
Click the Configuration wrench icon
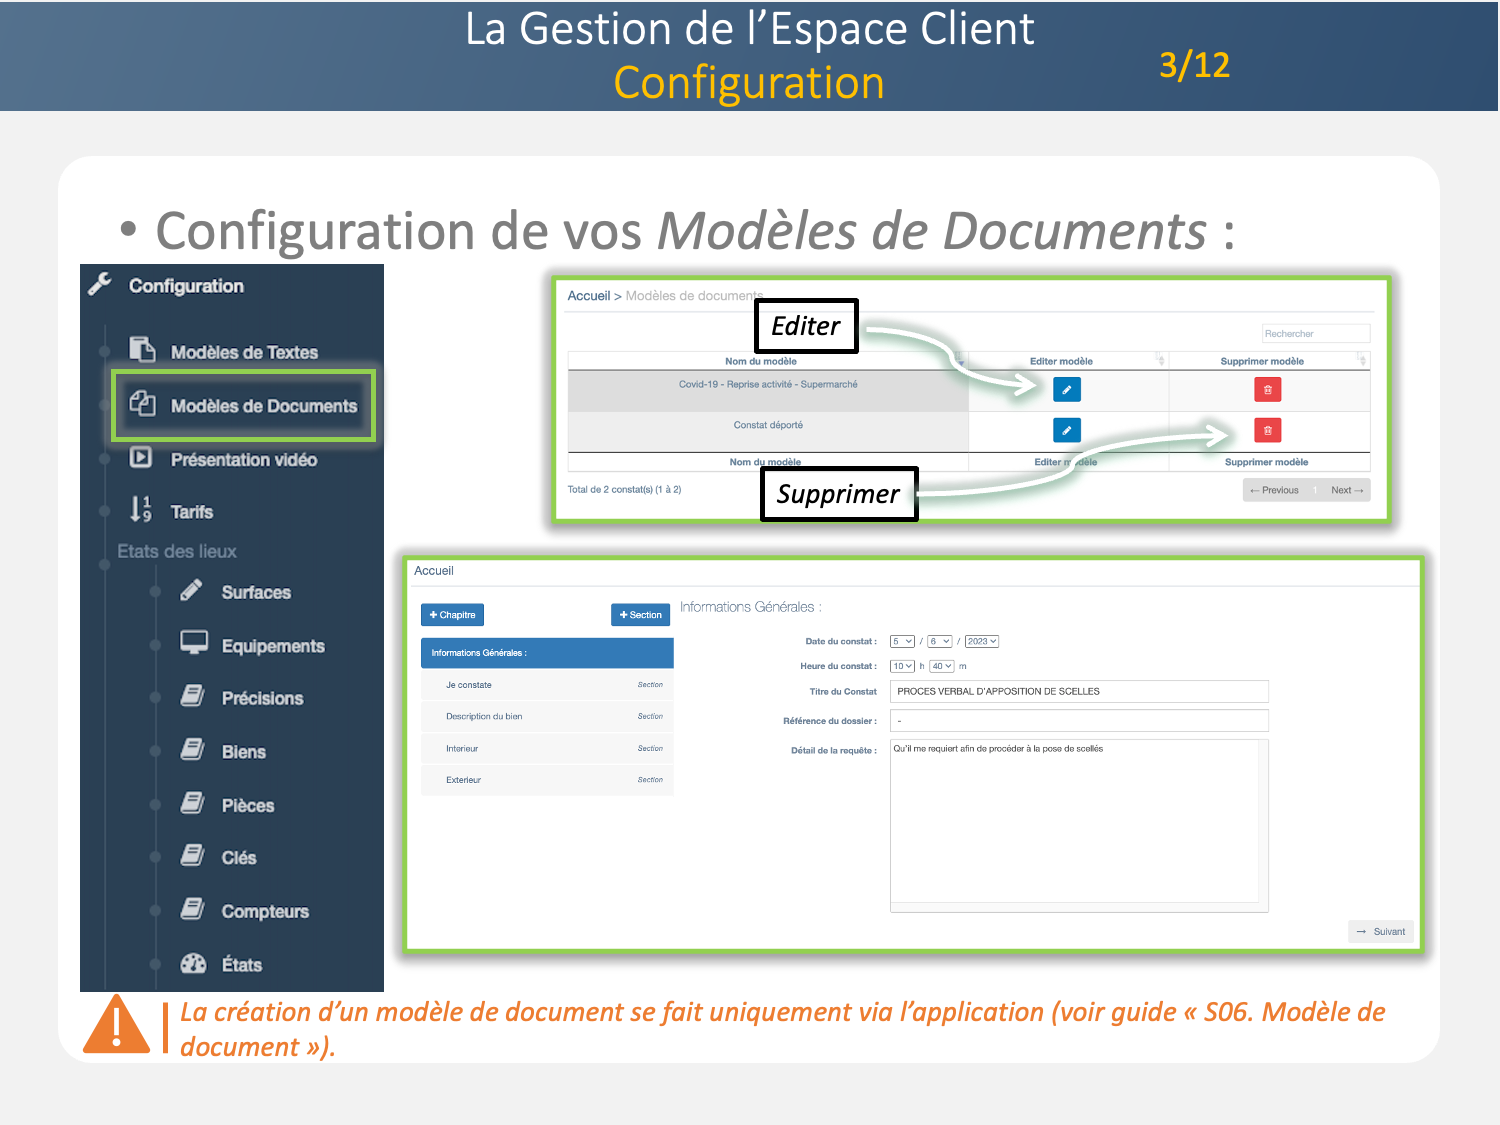pos(100,285)
